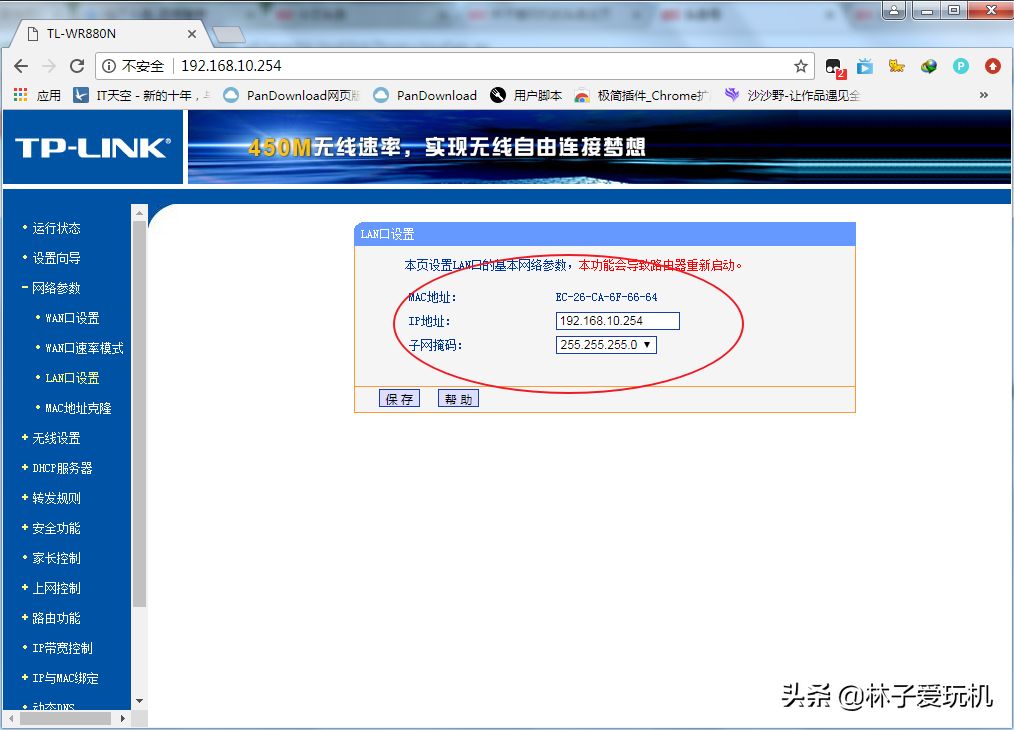The width and height of the screenshot is (1014, 730).
Task: Collapse the 网络参数 menu section
Action: (x=56, y=288)
